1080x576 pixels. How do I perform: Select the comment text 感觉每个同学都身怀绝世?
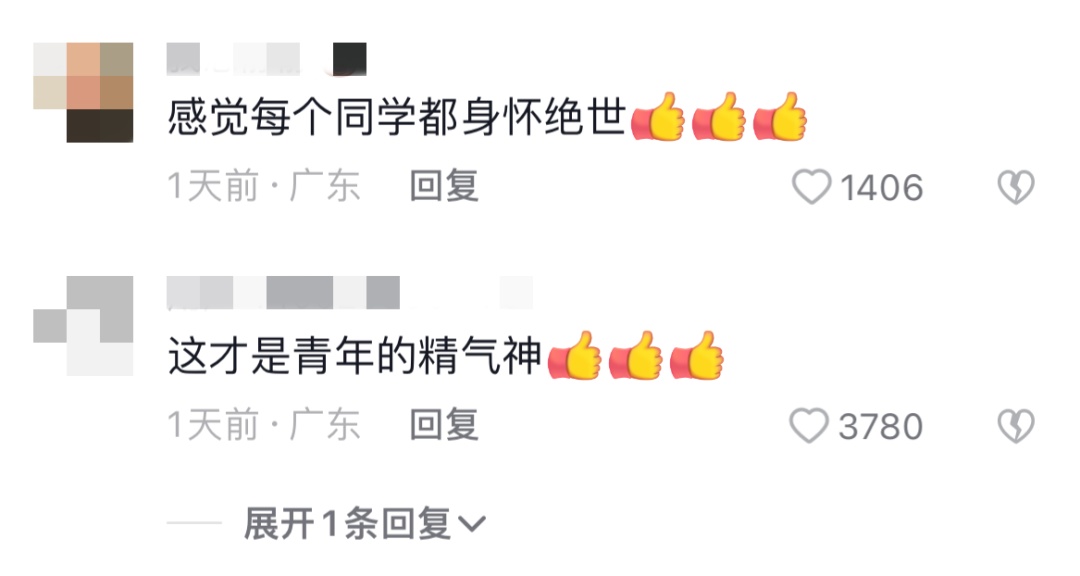(397, 117)
